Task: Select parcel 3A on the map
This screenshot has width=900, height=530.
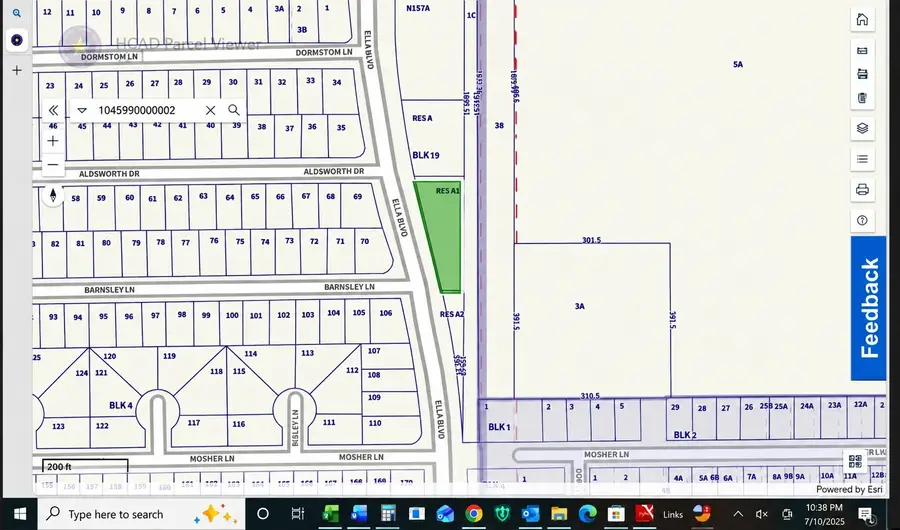Action: click(x=591, y=319)
